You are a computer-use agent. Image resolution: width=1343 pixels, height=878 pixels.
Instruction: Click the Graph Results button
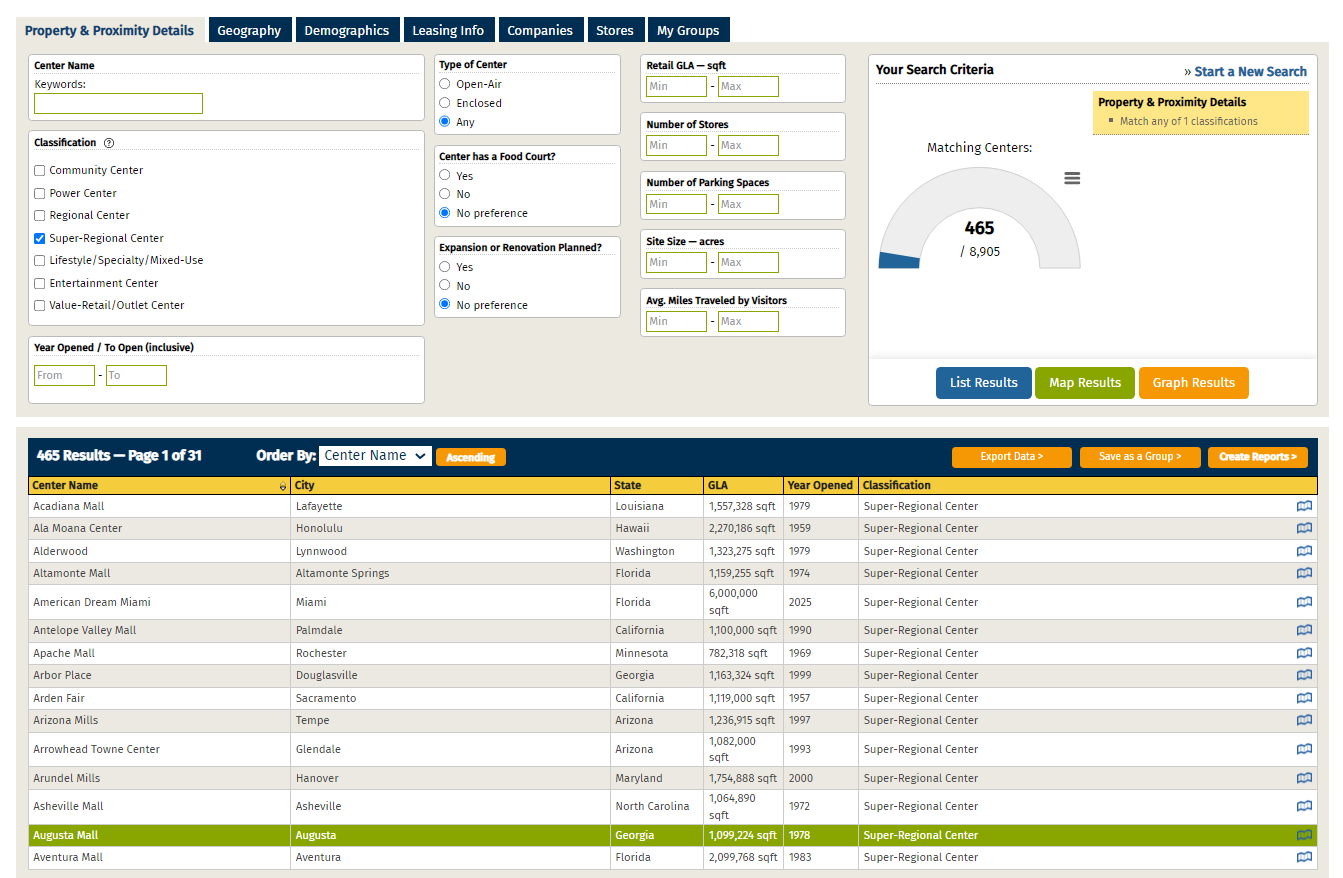click(1194, 383)
